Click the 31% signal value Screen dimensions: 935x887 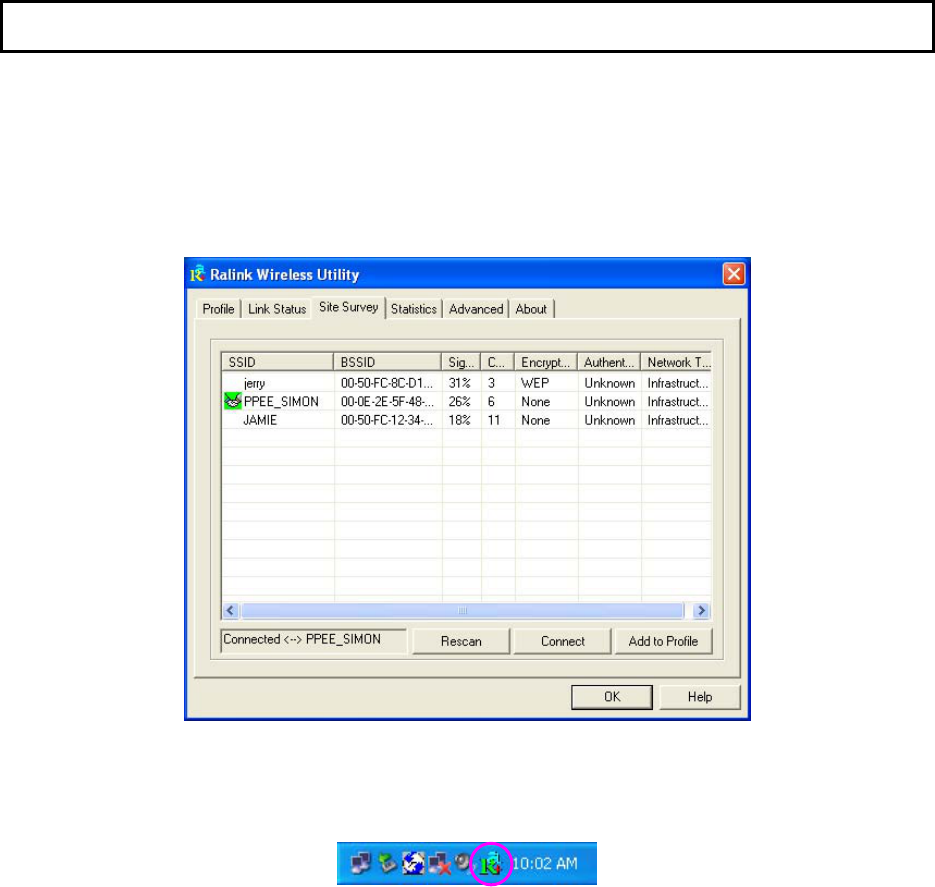point(459,383)
